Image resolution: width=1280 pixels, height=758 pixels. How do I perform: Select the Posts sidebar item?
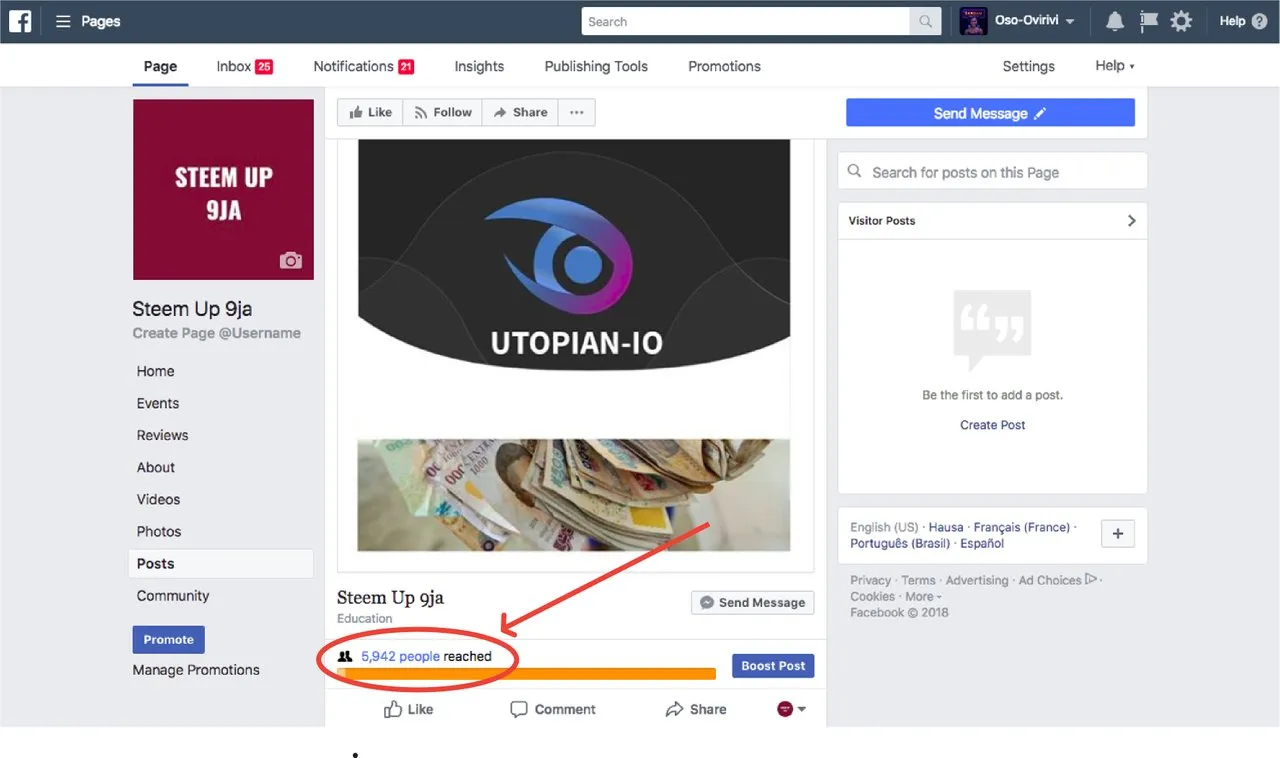tap(221, 563)
